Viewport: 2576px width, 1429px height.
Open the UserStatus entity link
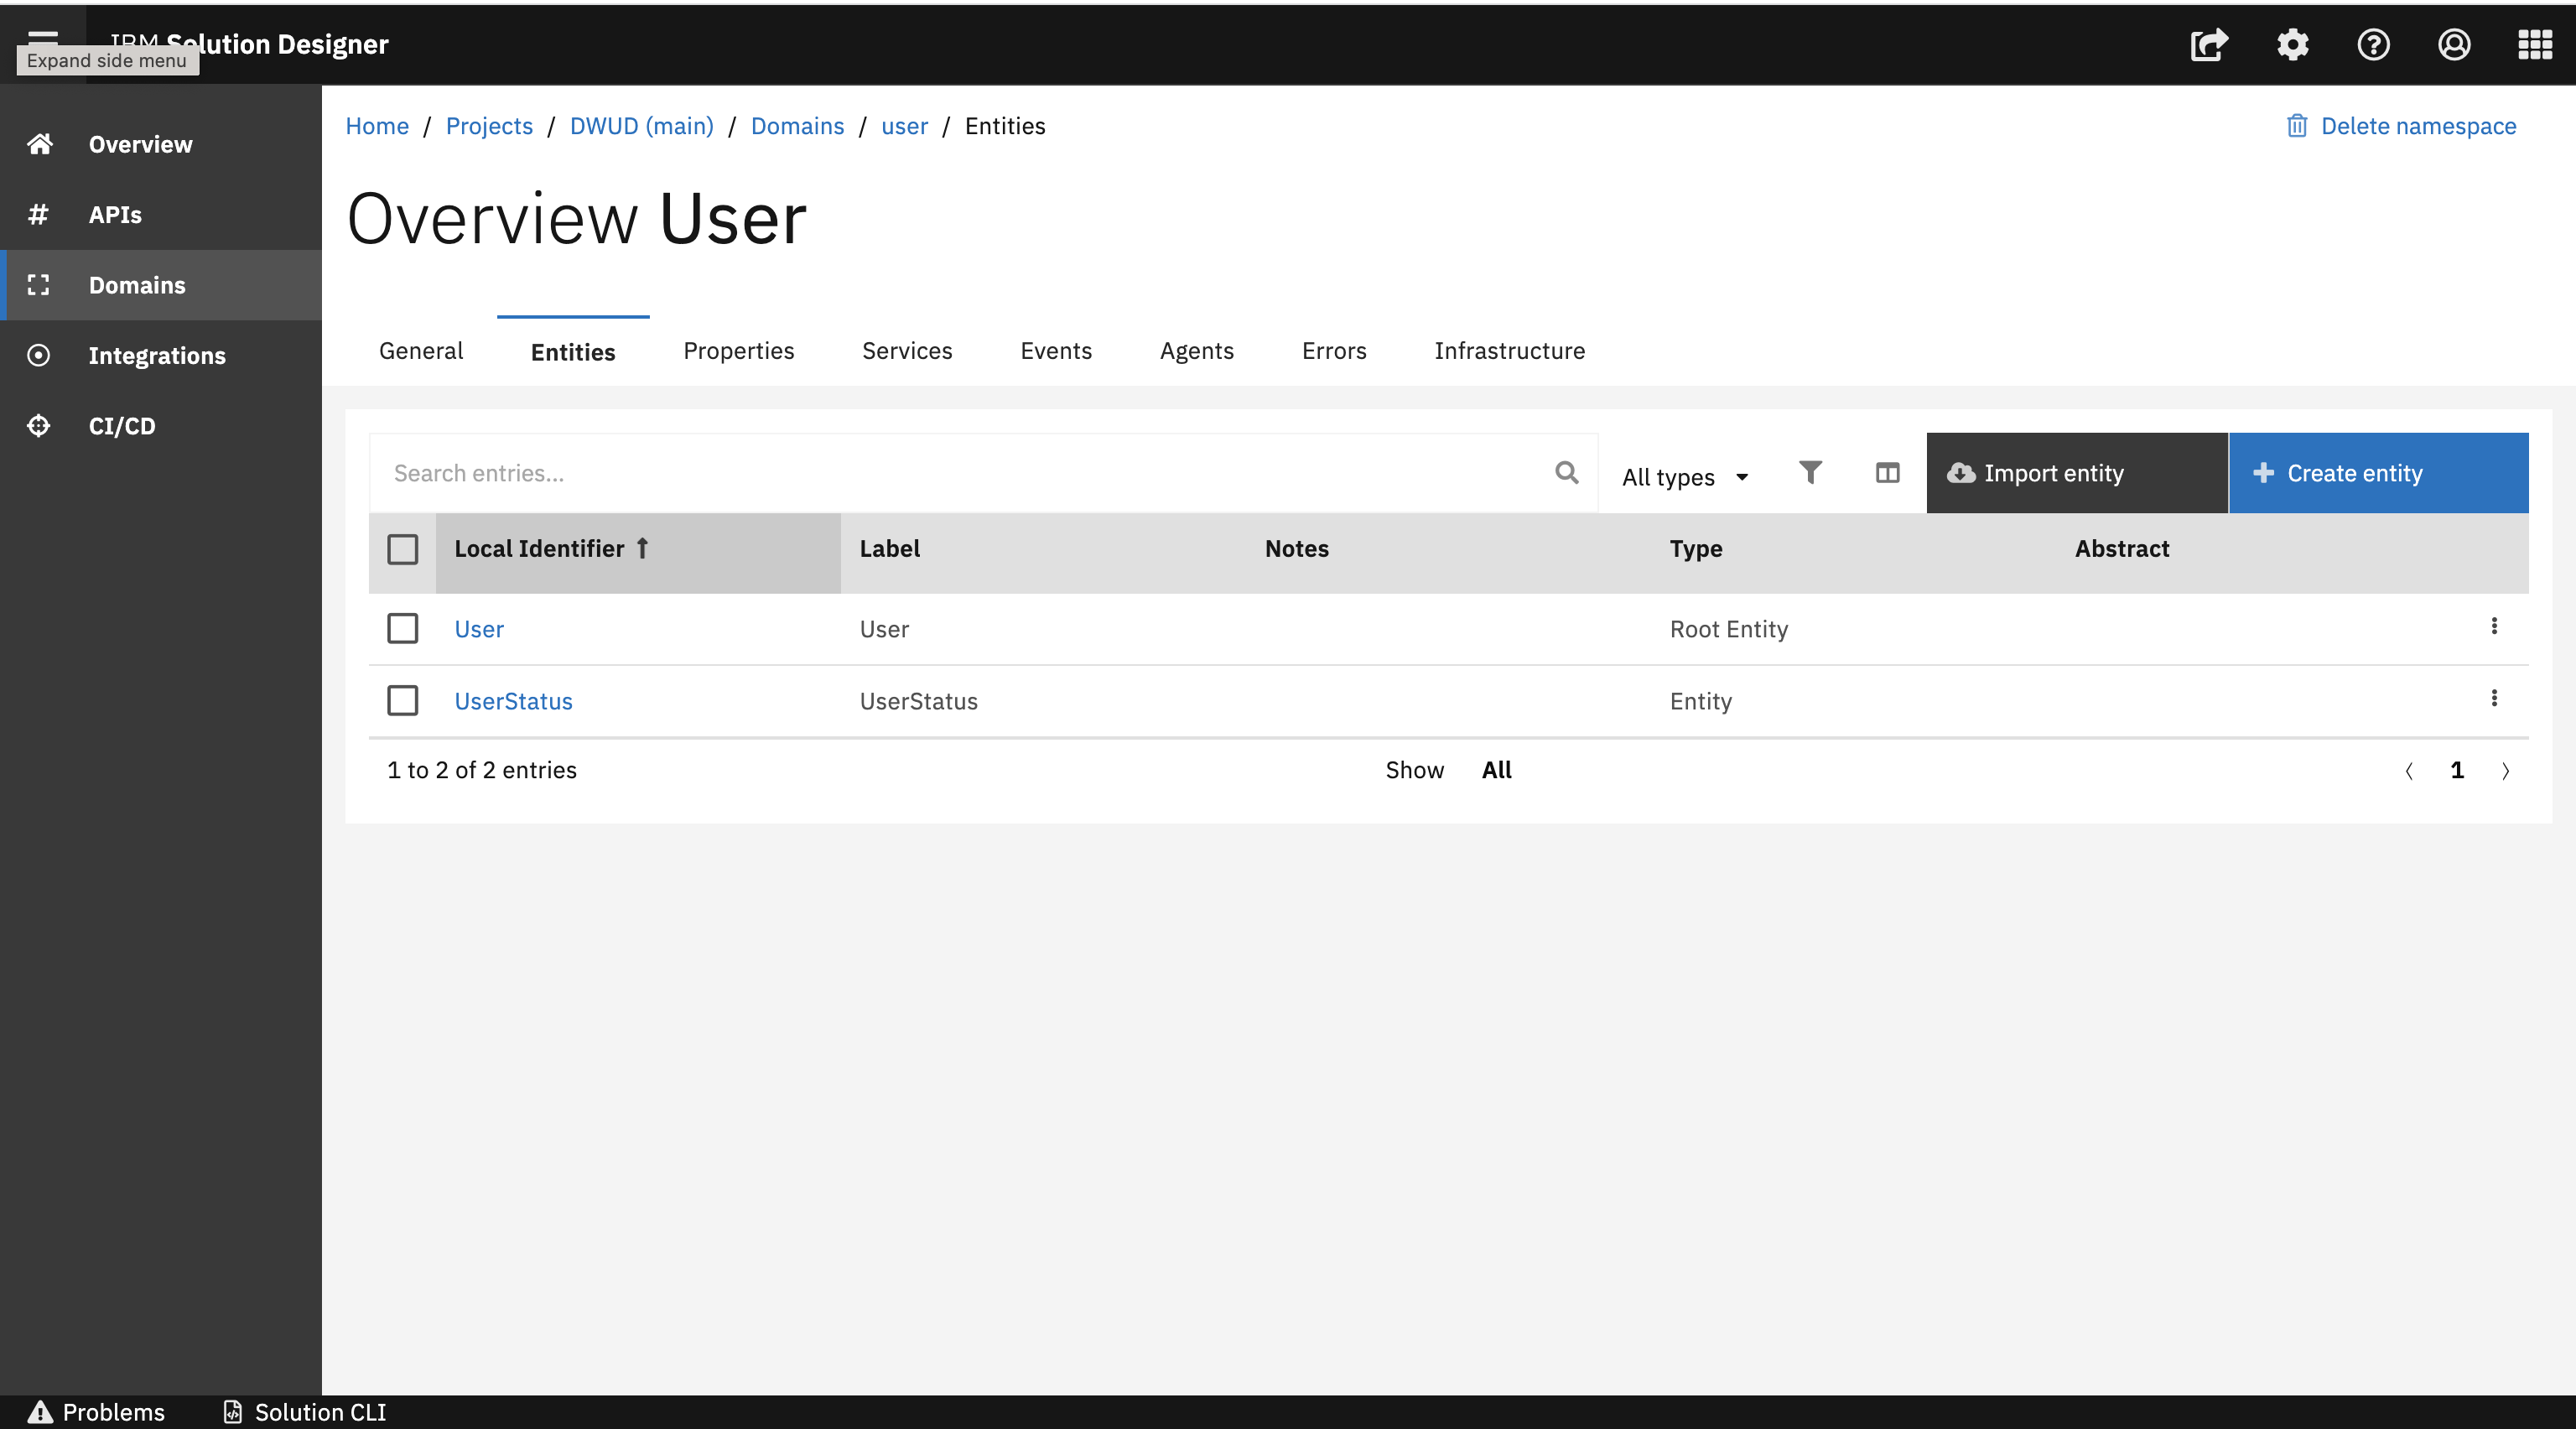513,701
